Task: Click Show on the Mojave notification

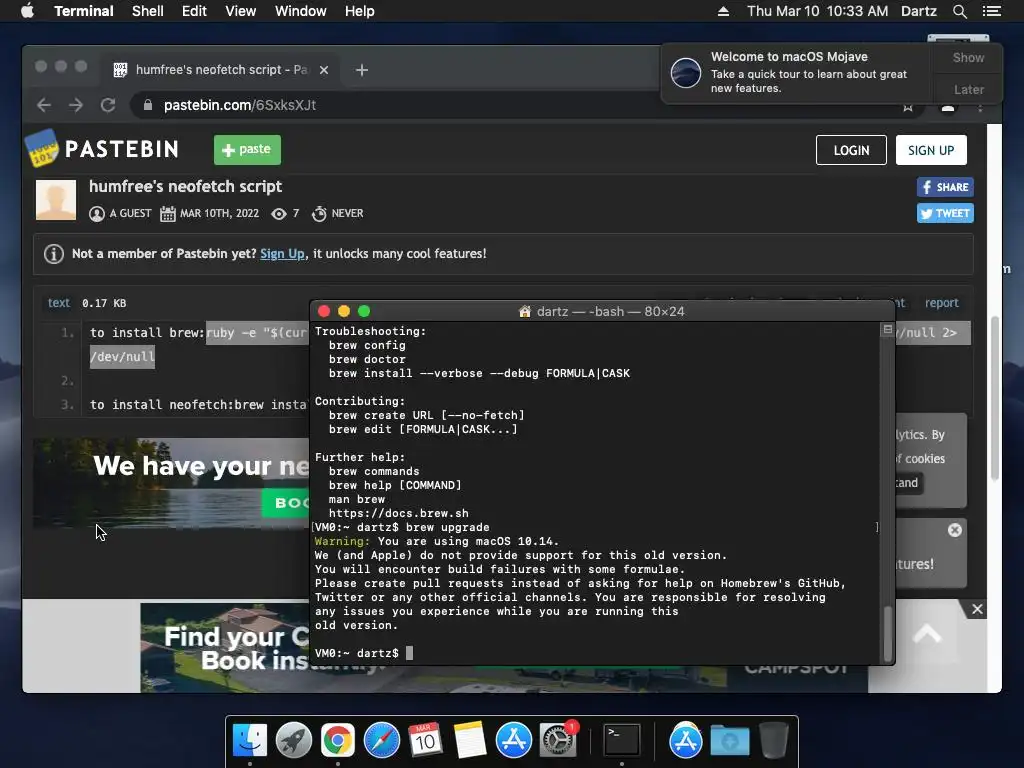Action: (968, 57)
